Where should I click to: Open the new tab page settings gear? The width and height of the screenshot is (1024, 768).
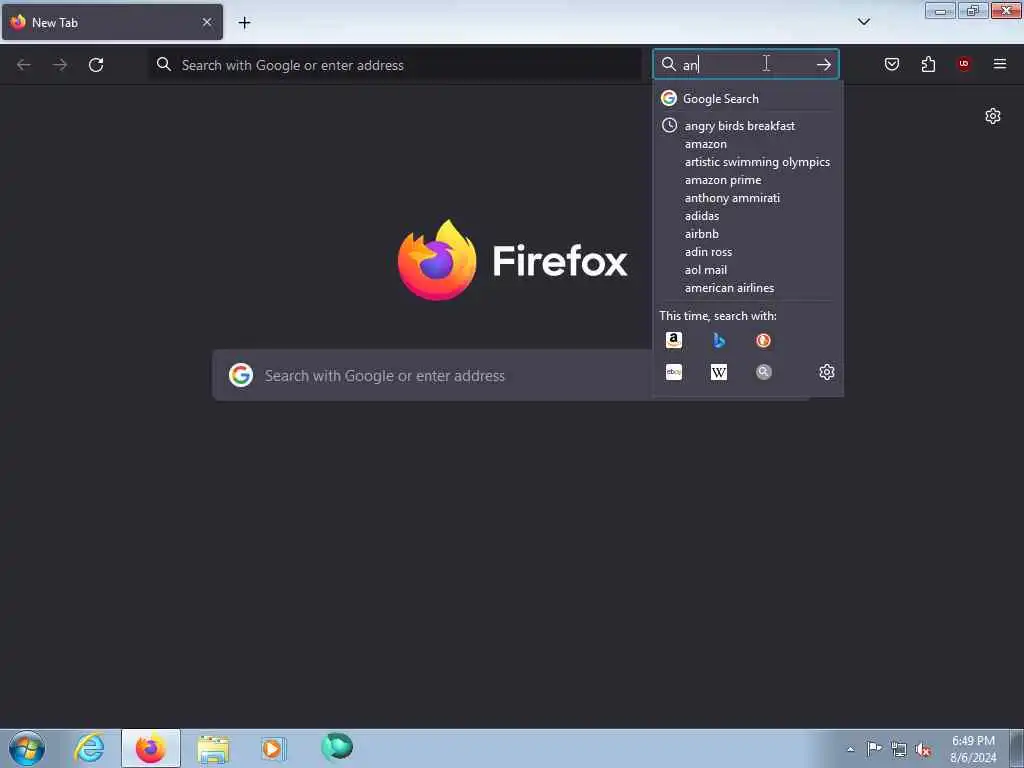pos(993,116)
